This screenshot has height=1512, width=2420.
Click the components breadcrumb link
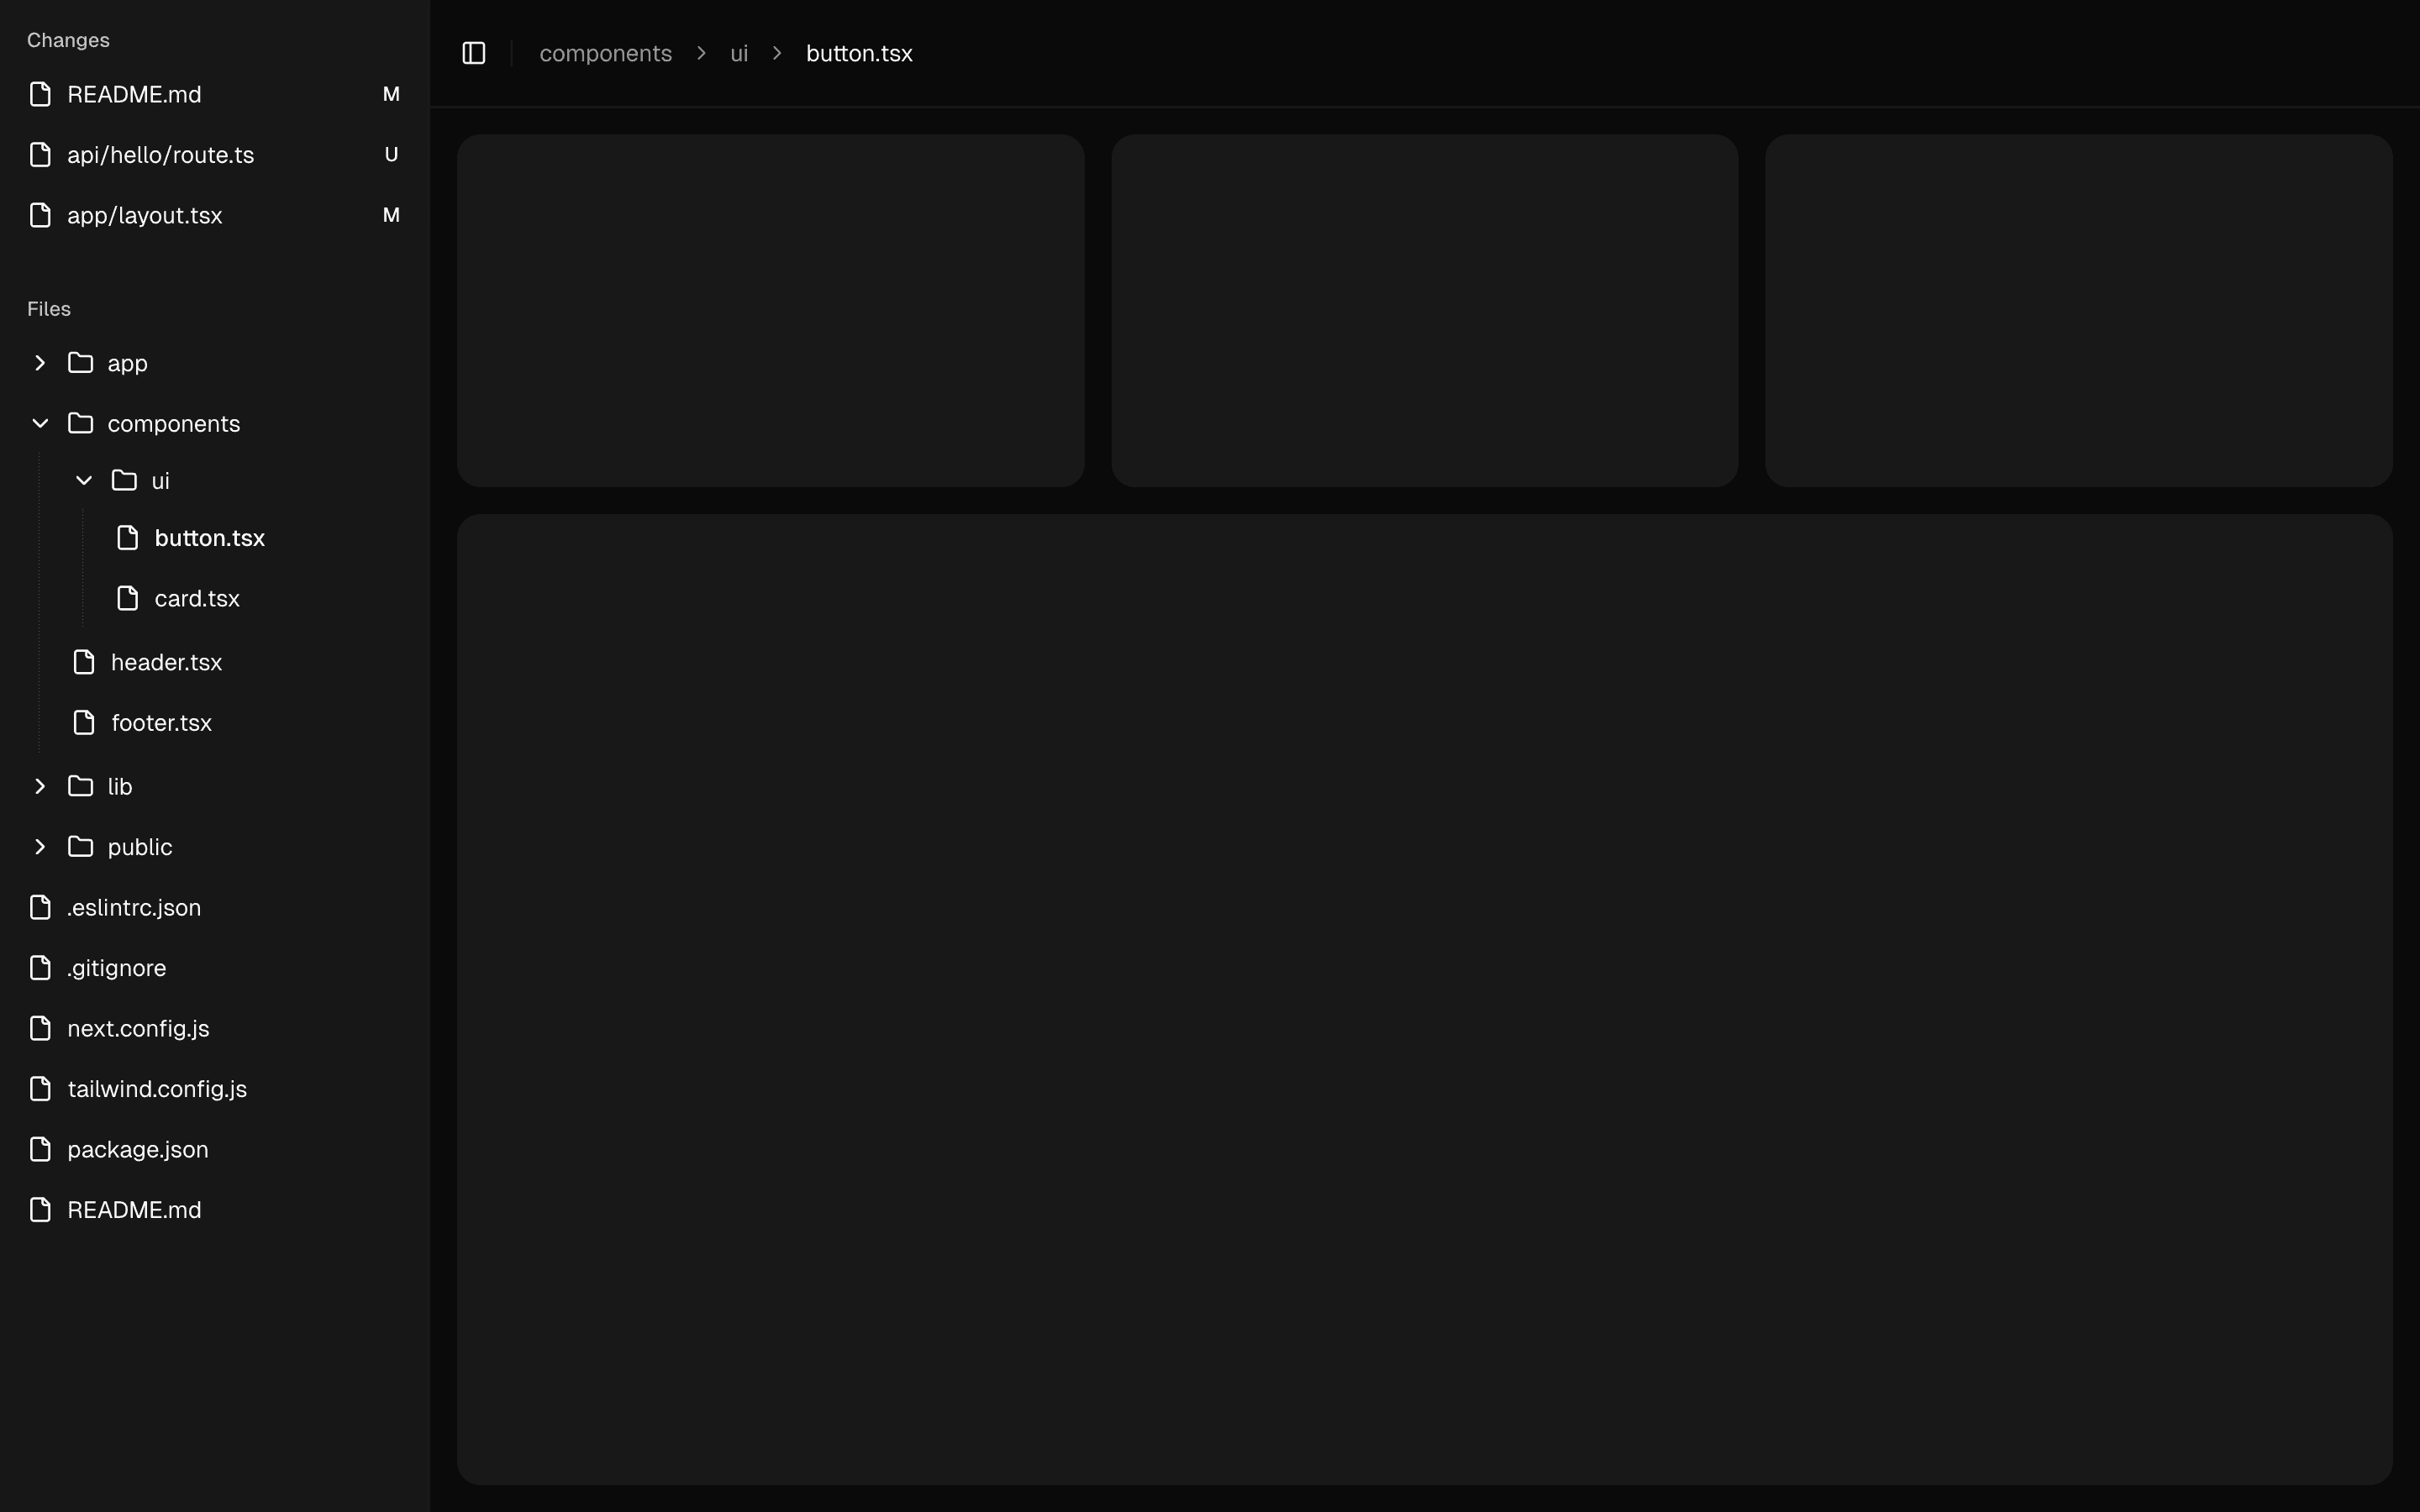pyautogui.click(x=605, y=54)
